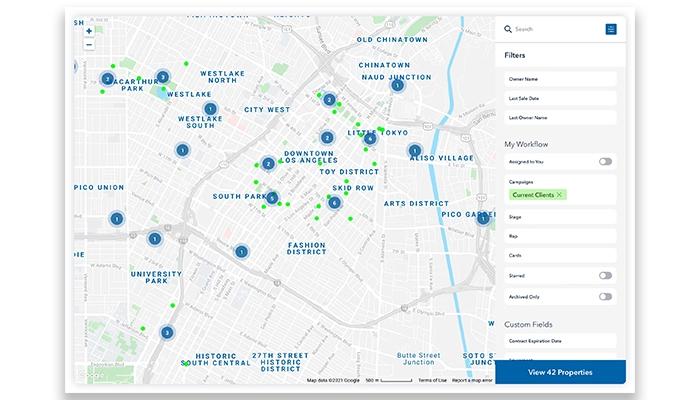Enable the Archived Only toggle
Screen dimensions: 700x400
click(605, 296)
